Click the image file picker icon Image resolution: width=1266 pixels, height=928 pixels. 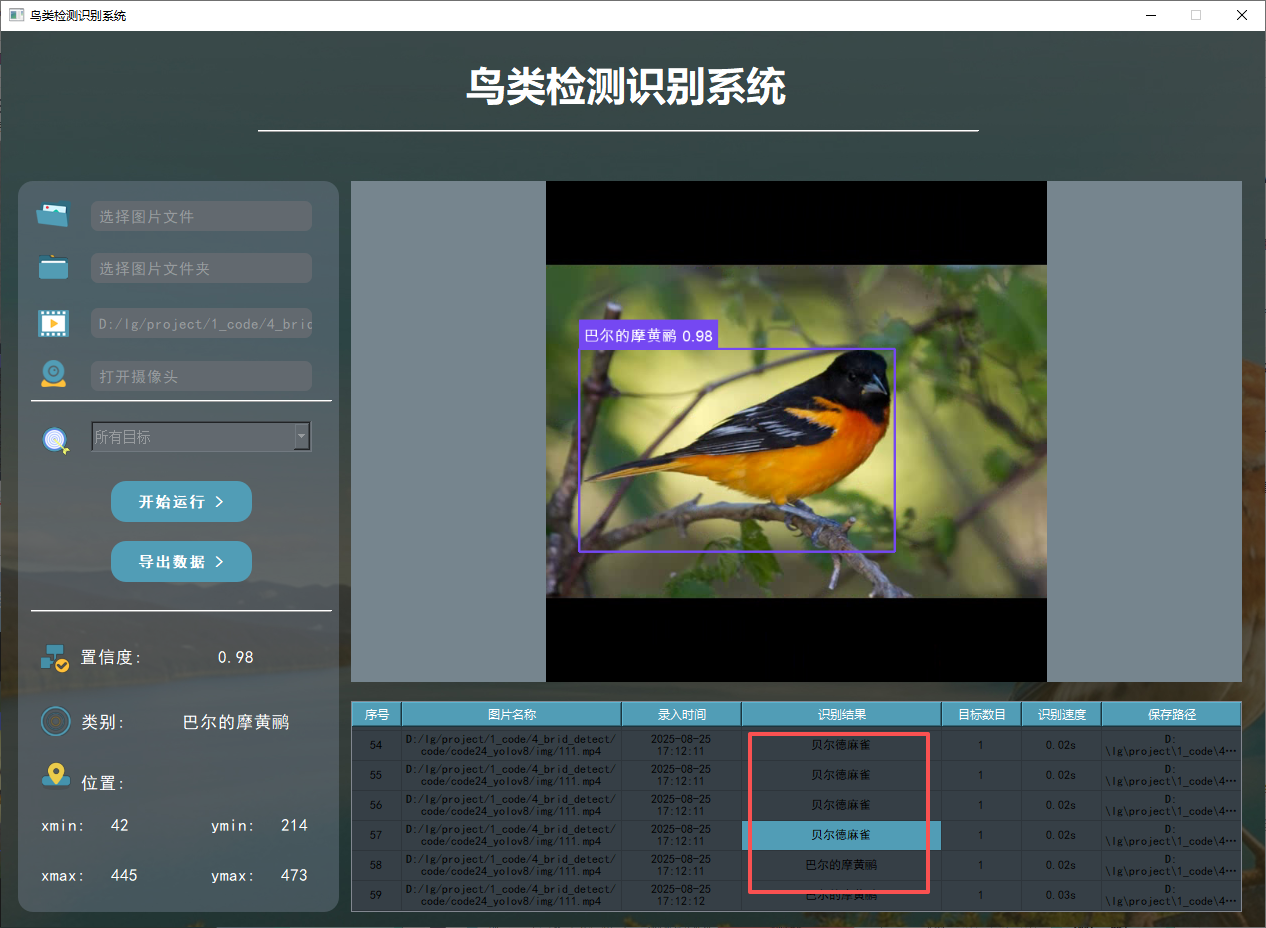(53, 214)
